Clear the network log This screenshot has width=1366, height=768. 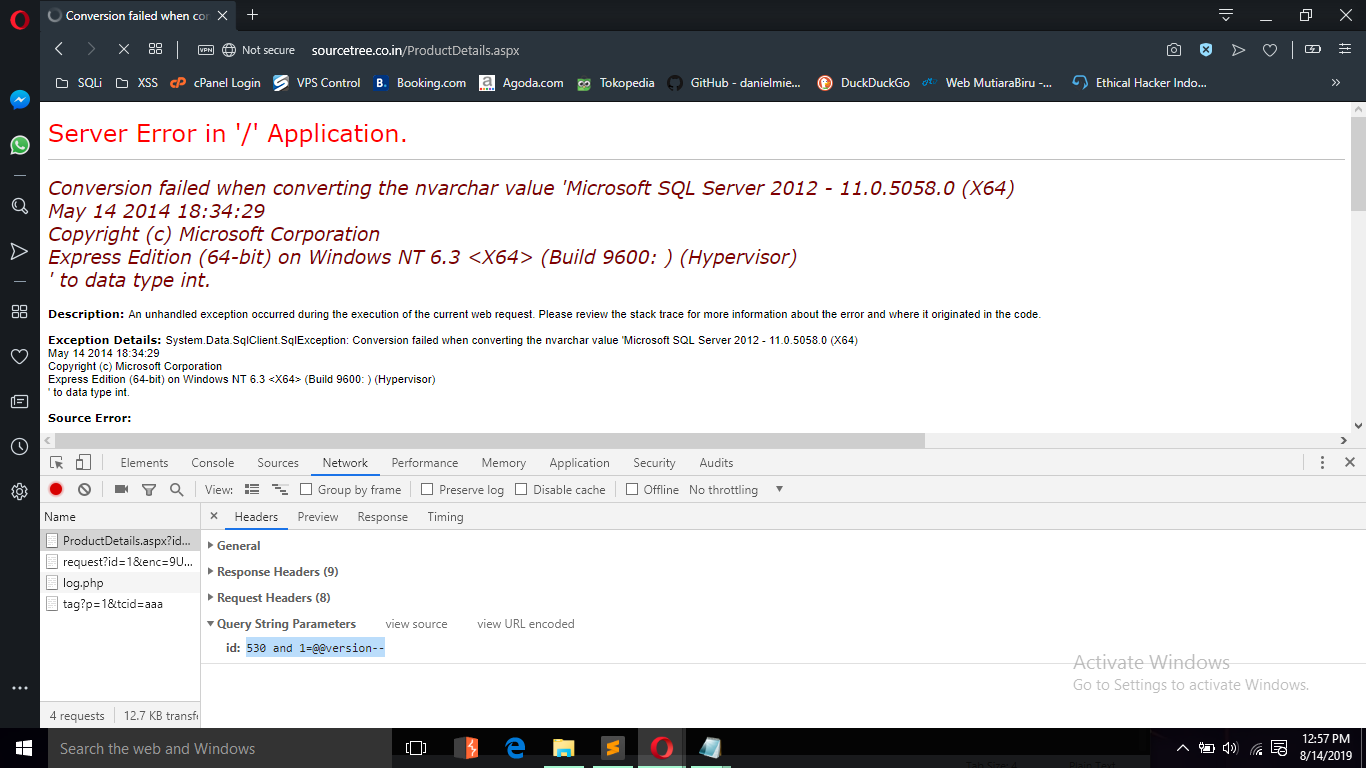(x=85, y=490)
